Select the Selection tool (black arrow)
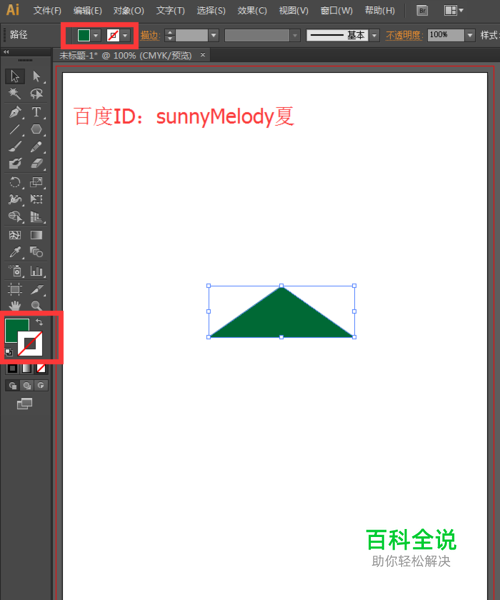Viewport: 500px width, 600px height. coord(15,76)
